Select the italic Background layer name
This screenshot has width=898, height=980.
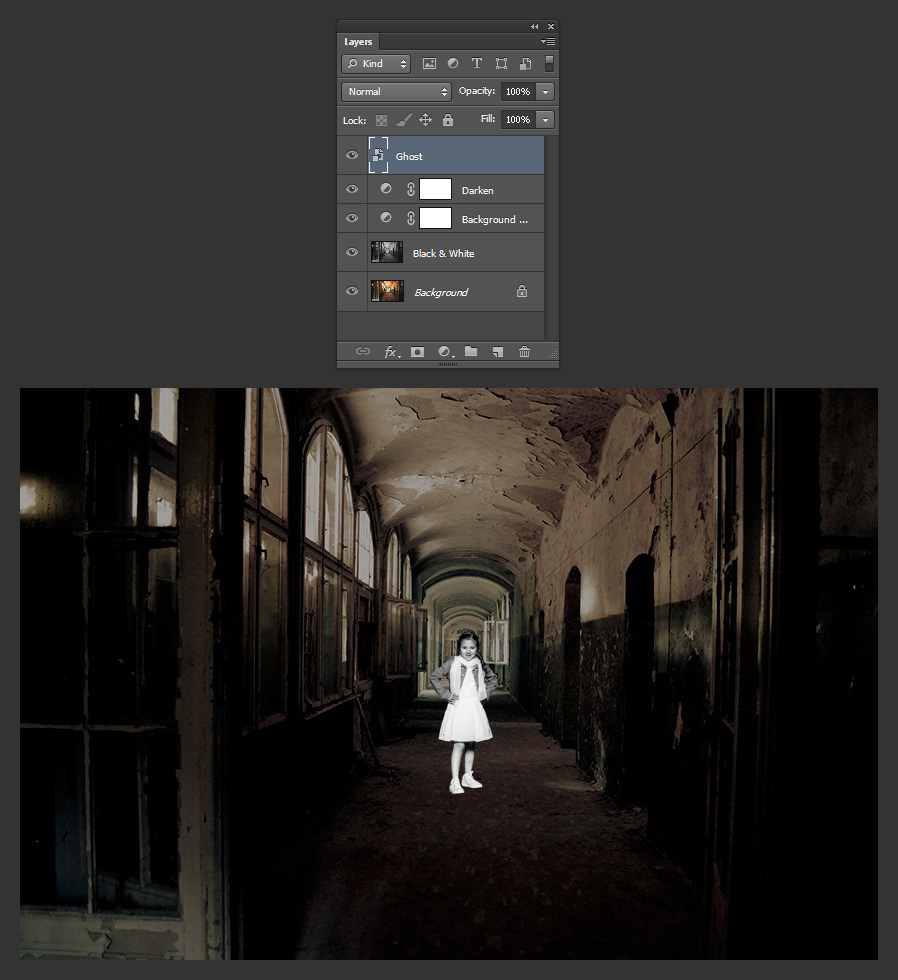pos(441,292)
